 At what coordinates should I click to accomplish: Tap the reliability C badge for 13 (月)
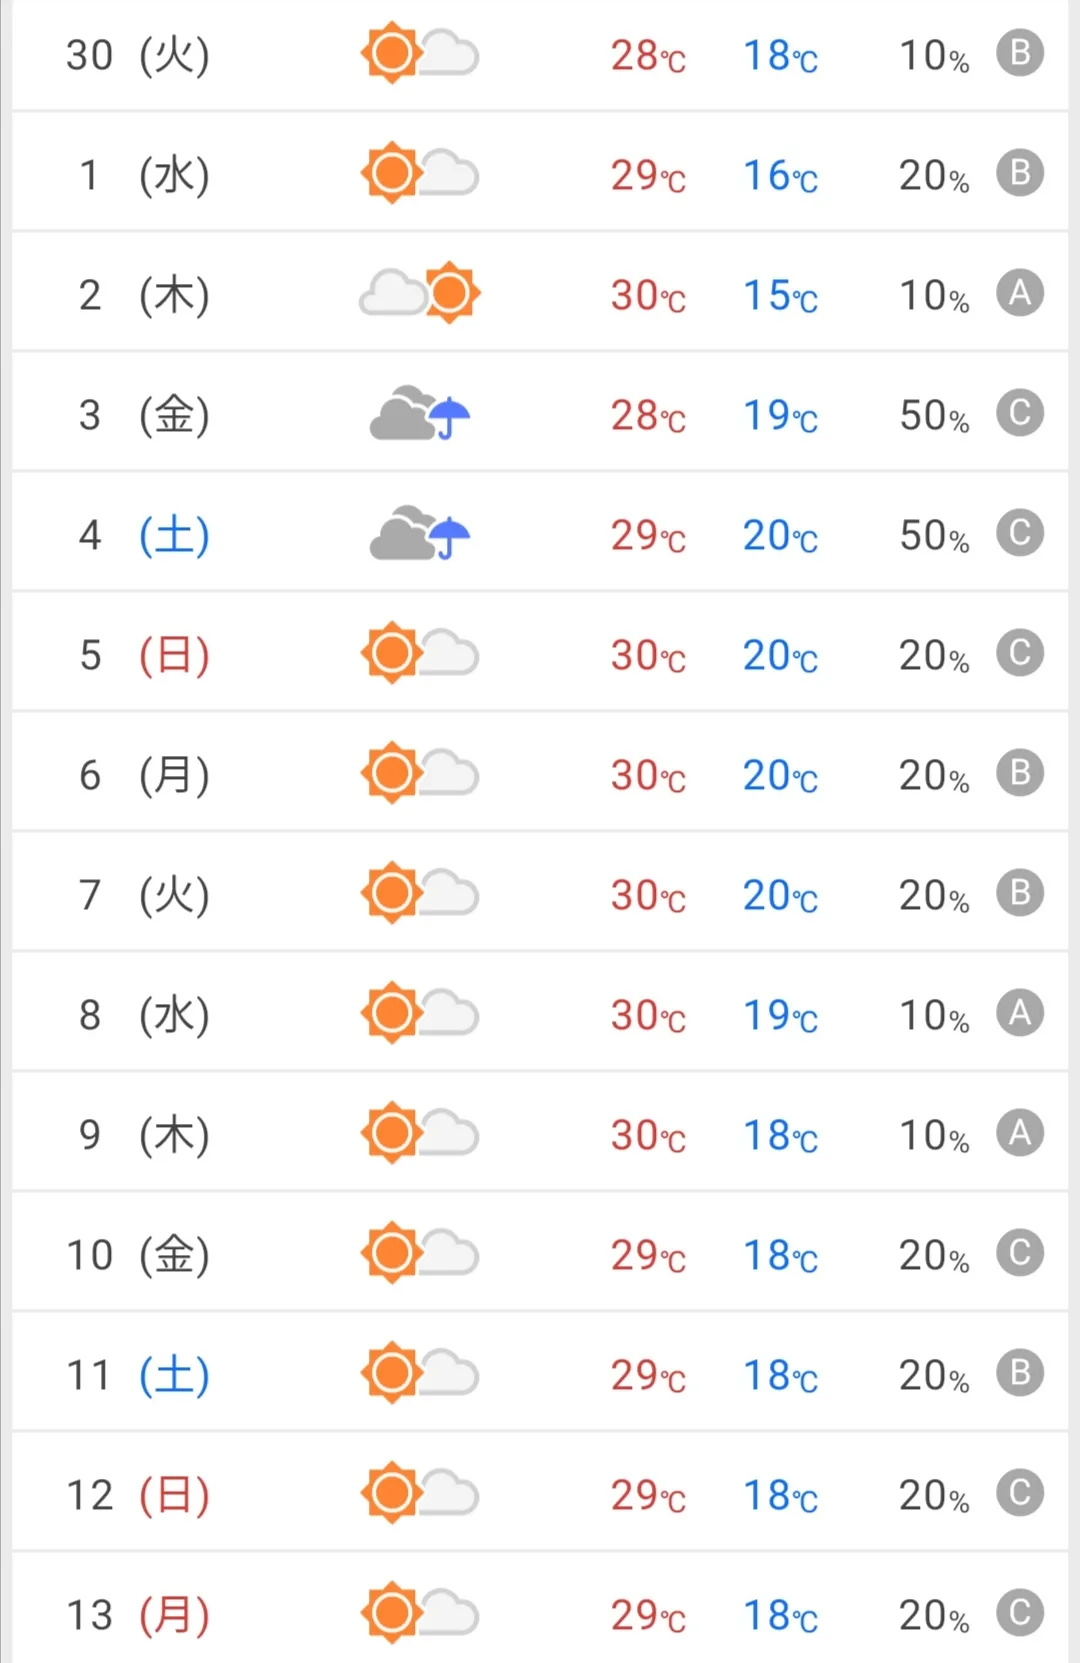pyautogui.click(x=1020, y=1613)
